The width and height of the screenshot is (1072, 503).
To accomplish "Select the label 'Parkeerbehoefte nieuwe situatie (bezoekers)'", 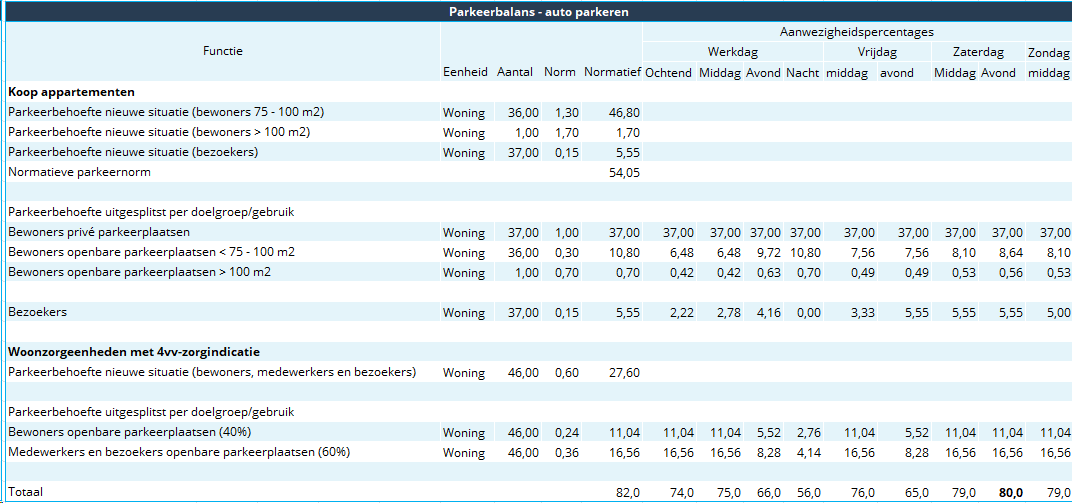I will pyautogui.click(x=133, y=152).
